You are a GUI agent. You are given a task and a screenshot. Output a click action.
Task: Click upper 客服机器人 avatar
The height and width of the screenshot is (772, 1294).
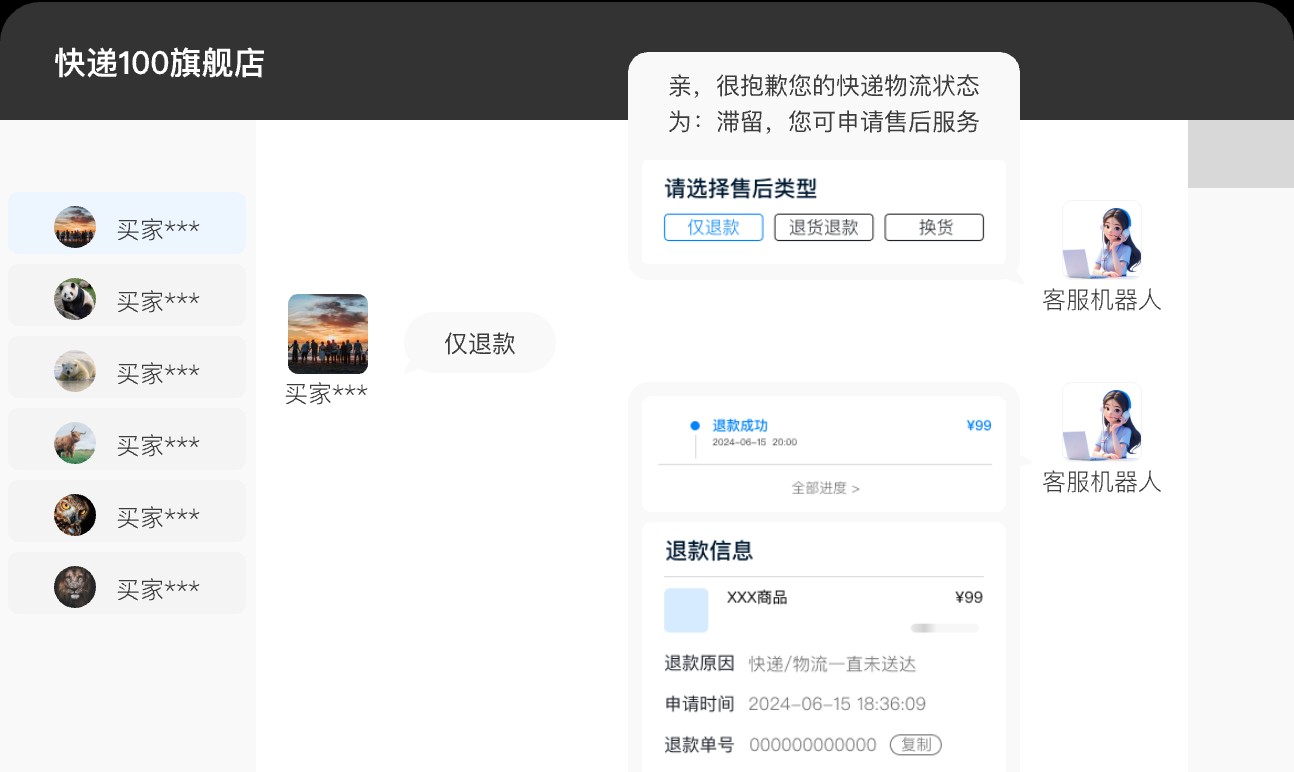point(1102,240)
